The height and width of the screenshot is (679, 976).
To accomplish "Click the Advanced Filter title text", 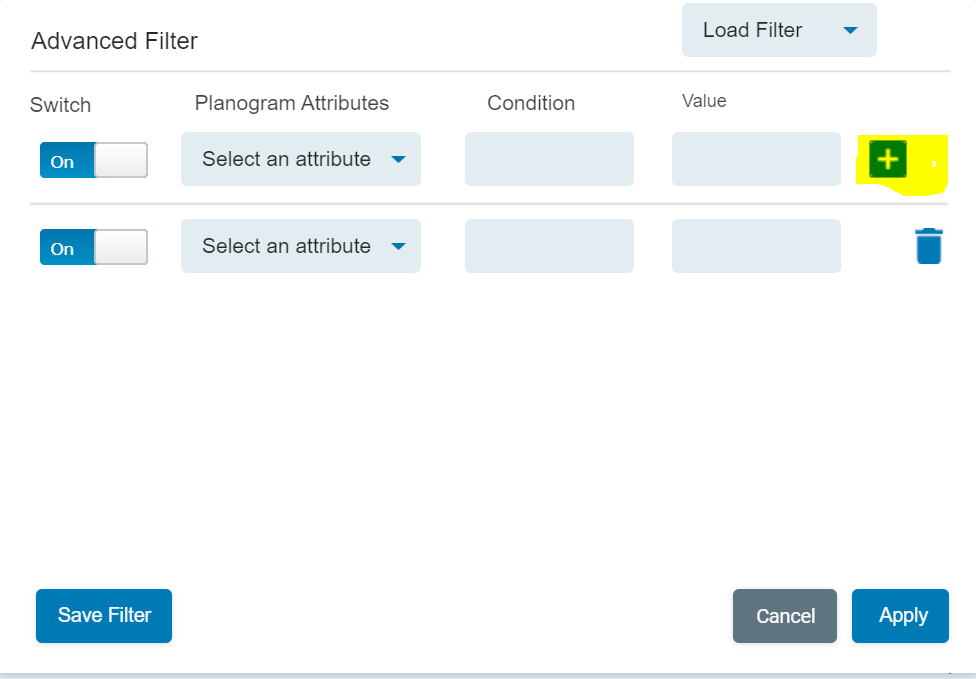I will (115, 41).
